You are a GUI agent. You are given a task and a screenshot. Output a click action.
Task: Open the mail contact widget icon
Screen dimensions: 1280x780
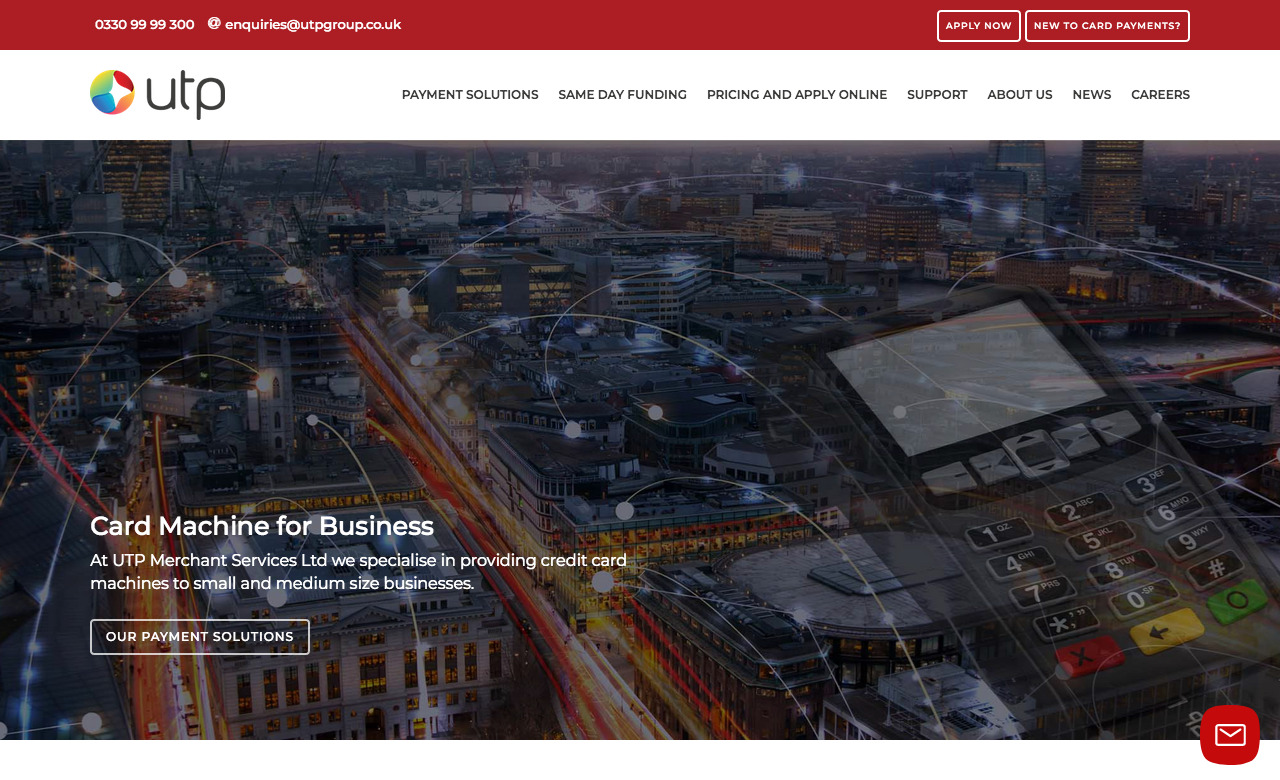[1229, 735]
